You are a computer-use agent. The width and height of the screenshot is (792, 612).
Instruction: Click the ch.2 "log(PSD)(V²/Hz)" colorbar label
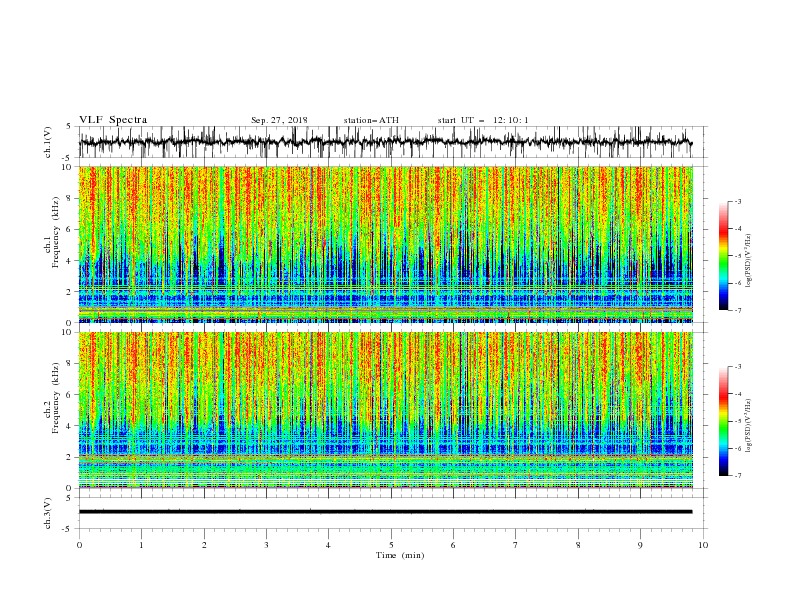pos(749,426)
